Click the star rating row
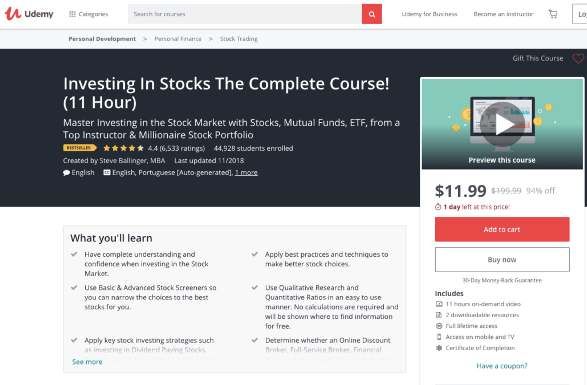Viewport: 587px width, 385px height. pos(123,148)
